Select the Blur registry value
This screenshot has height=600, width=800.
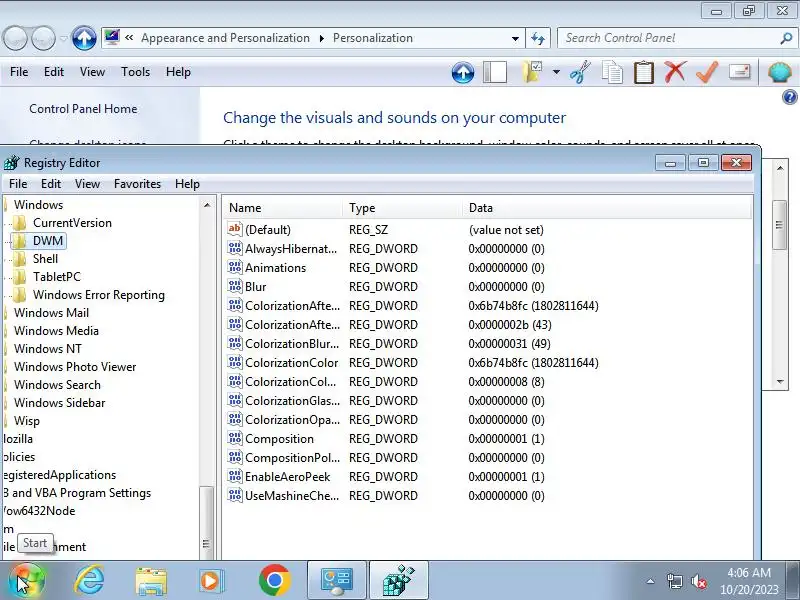coord(256,287)
